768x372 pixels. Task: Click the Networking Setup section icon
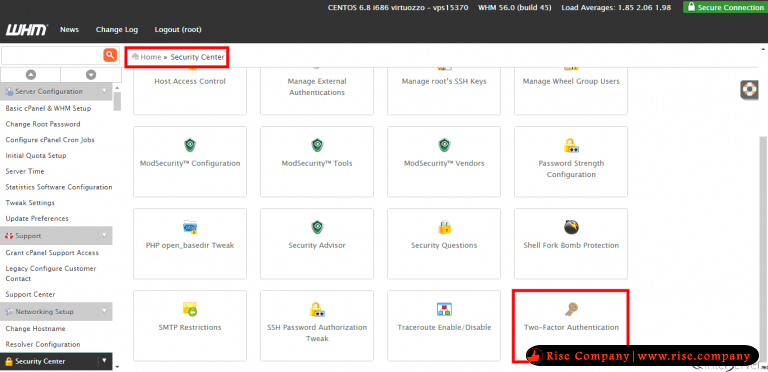click(9, 312)
